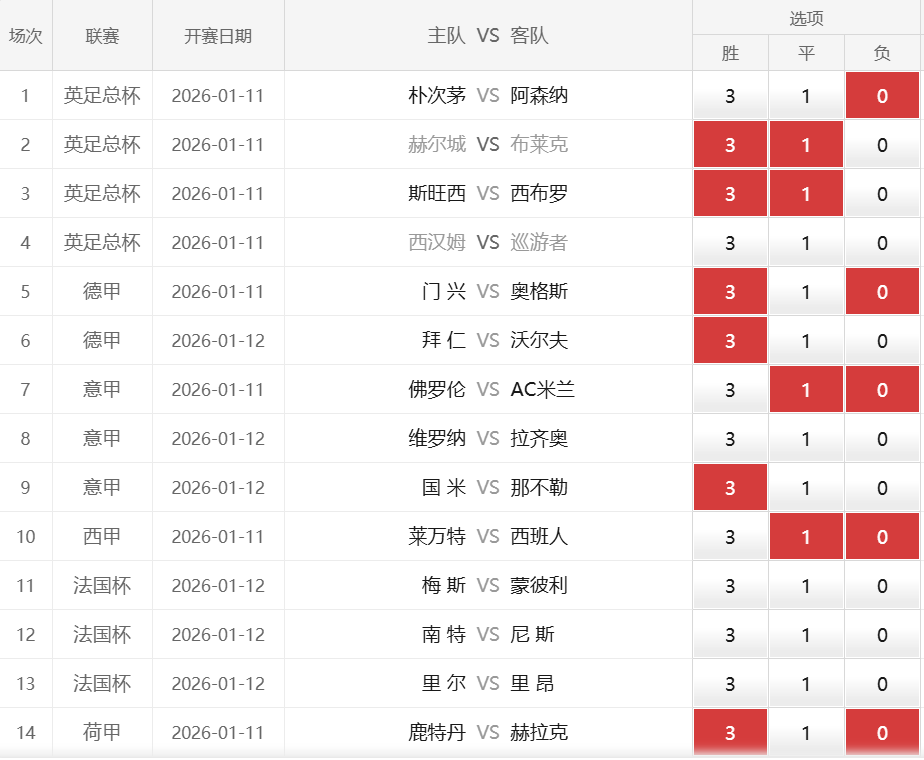
Task: Click the 开赛日期 column header
Action: [218, 32]
